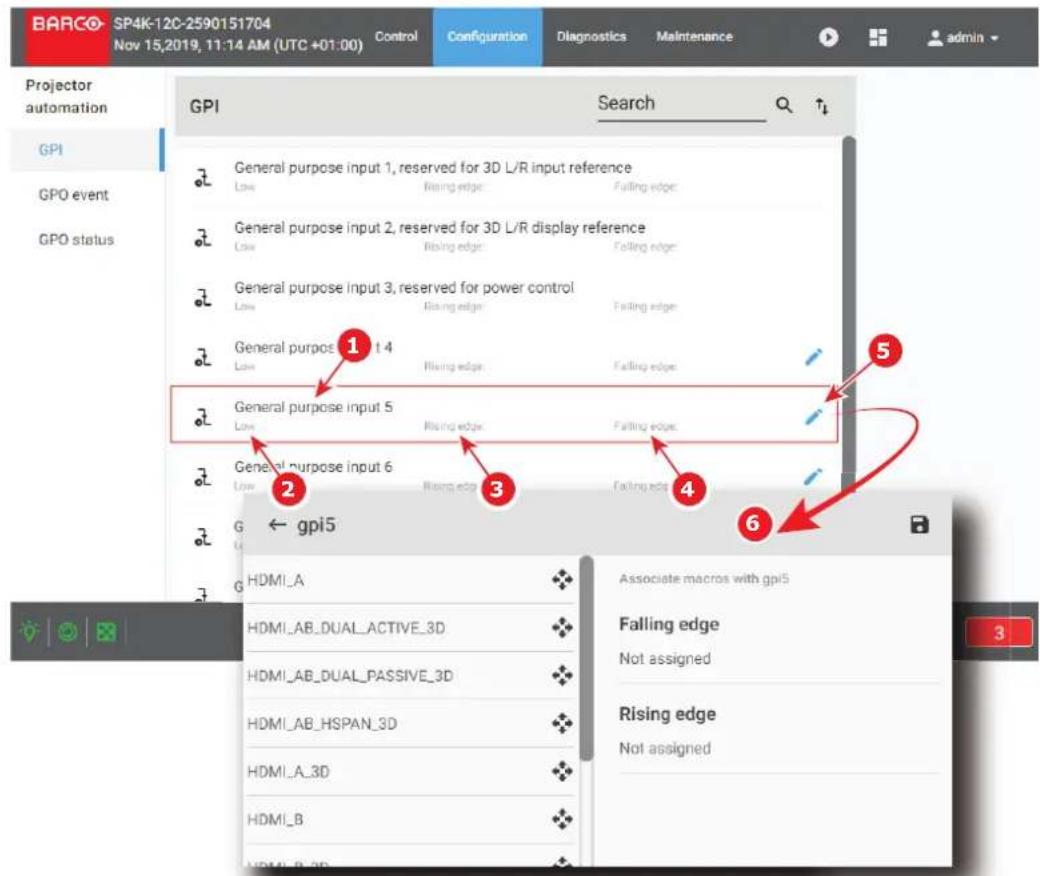The image size is (1040, 876).
Task: Click Not assigned under Falling edge
Action: tap(665, 658)
